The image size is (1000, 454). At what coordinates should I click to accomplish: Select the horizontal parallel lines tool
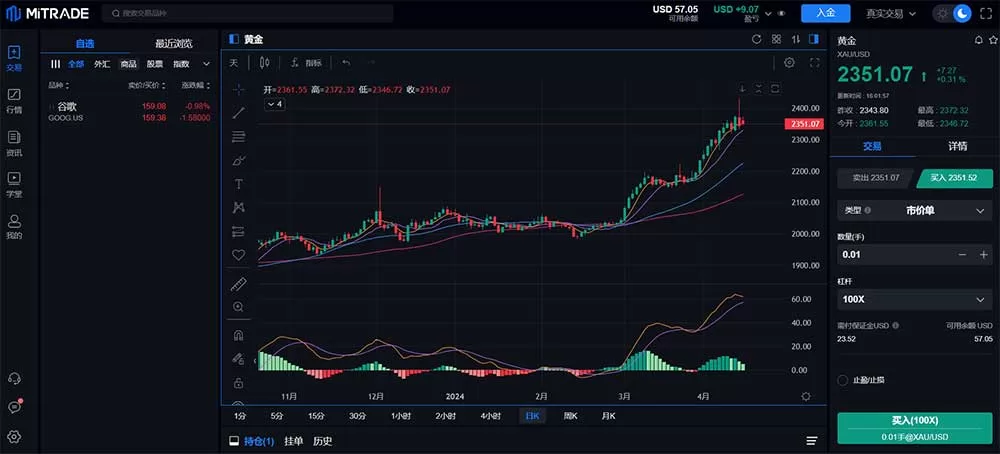coord(239,136)
